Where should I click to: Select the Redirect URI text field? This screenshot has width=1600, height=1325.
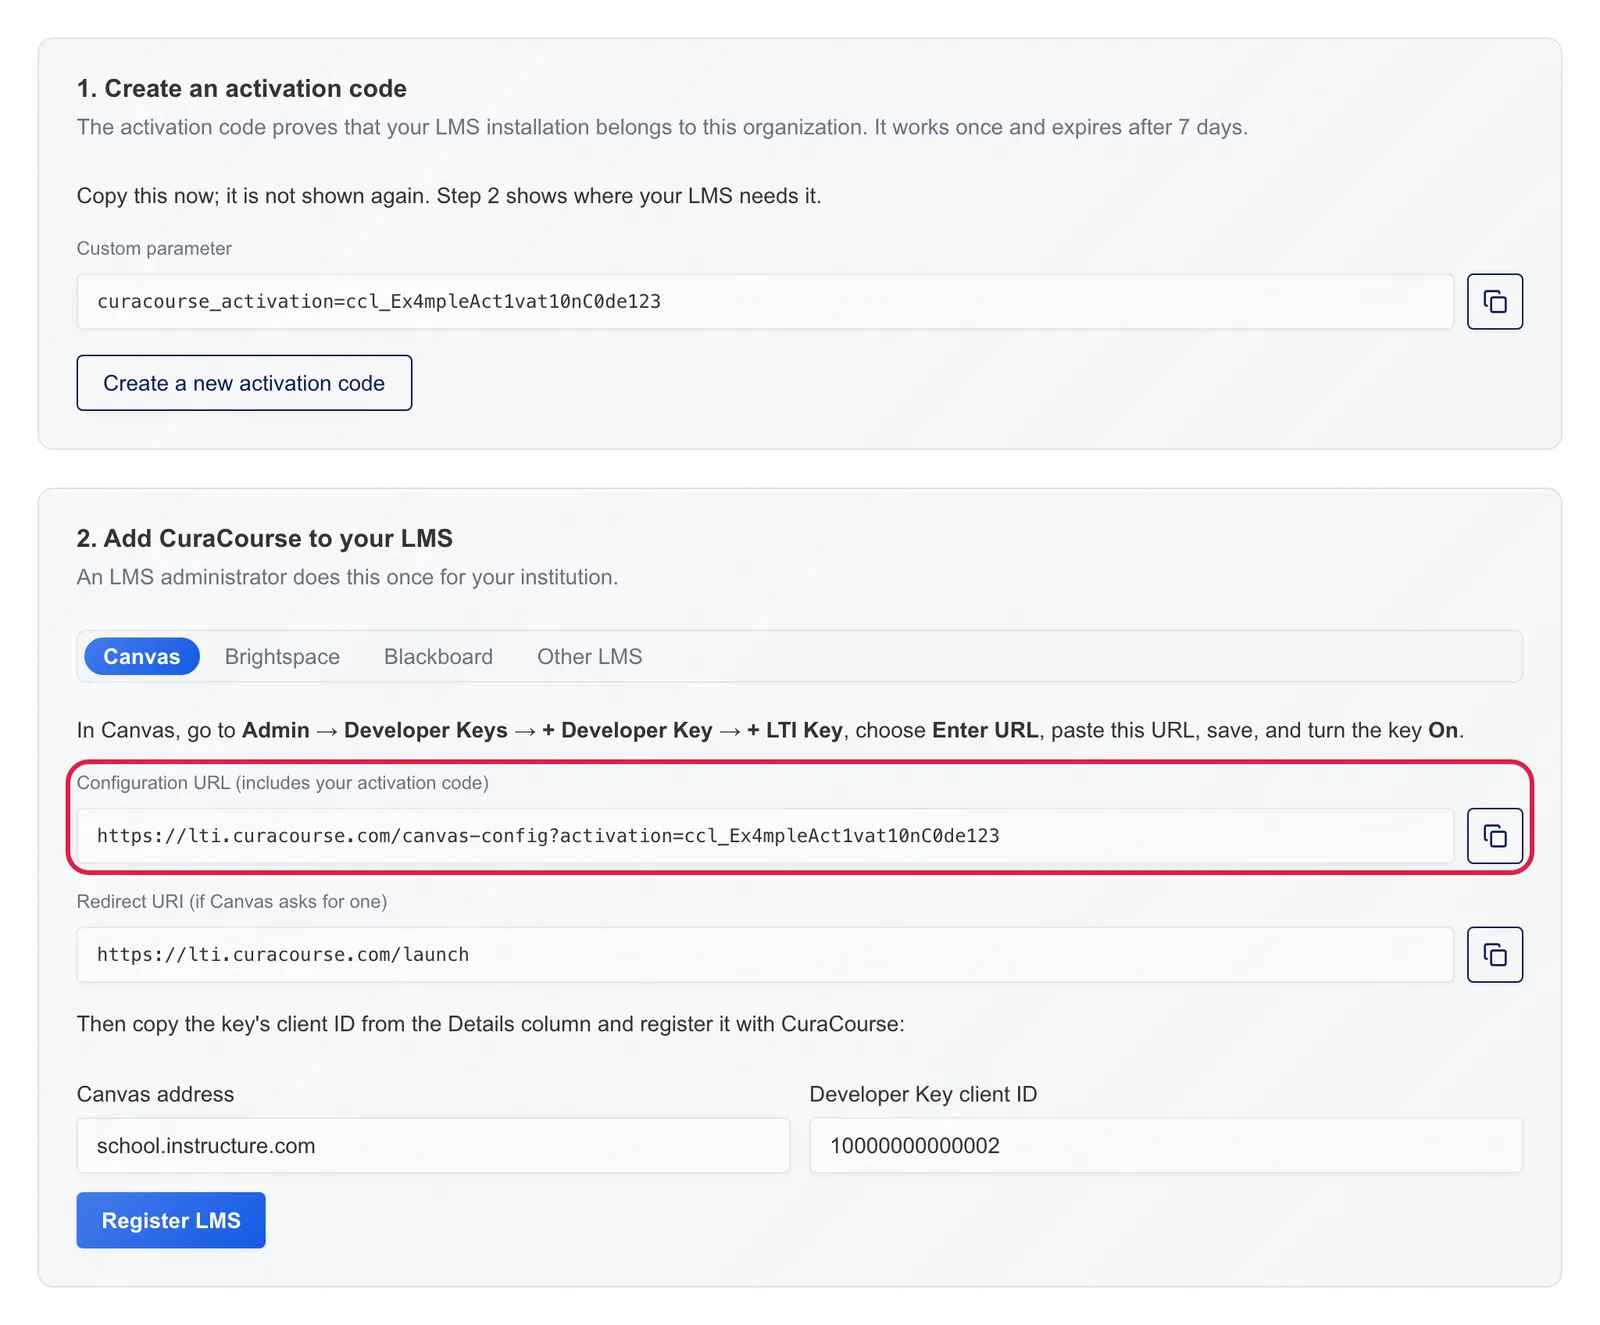[765, 955]
